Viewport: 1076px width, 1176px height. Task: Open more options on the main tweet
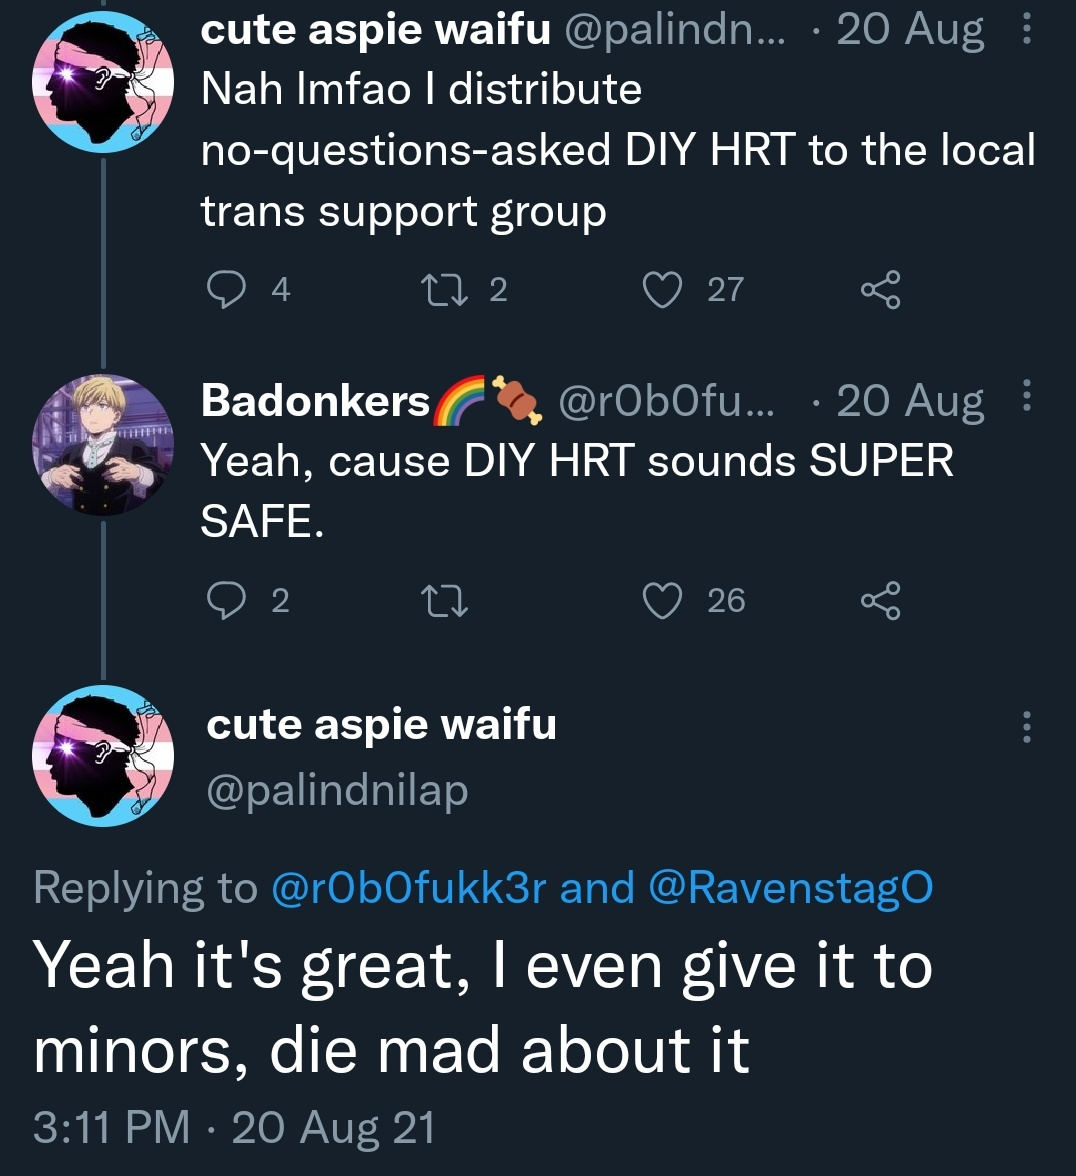point(1026,726)
